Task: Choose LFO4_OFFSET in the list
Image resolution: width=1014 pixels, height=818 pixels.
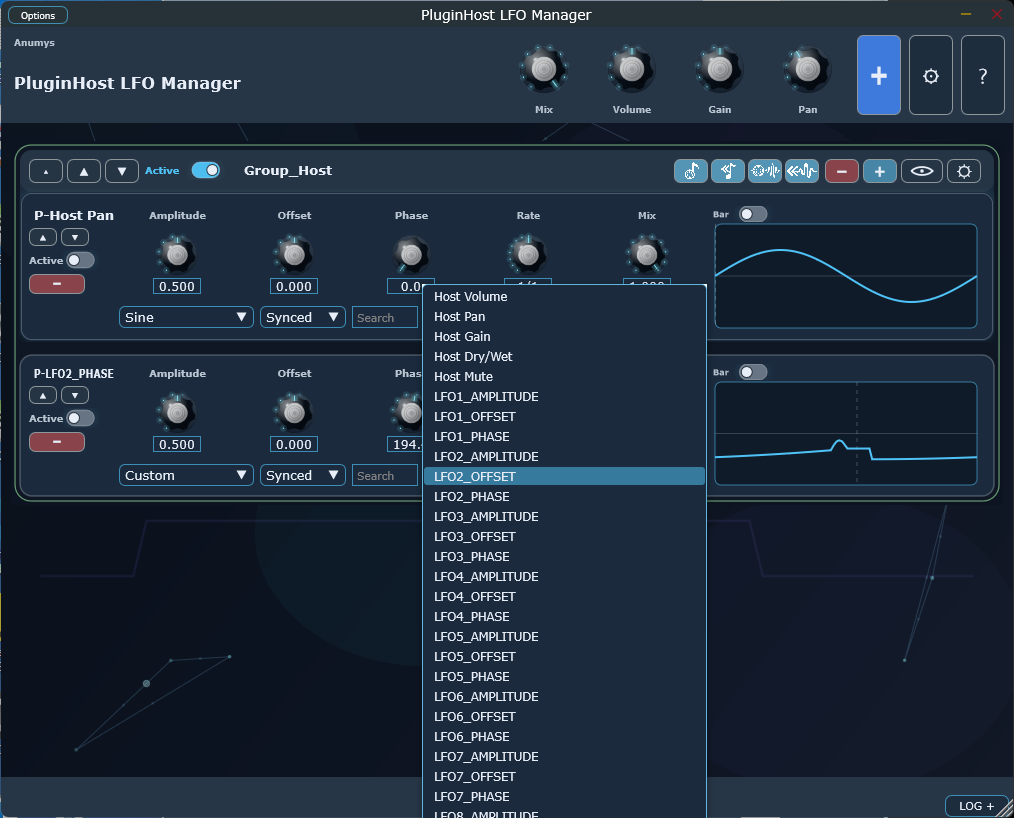Action: [564, 597]
